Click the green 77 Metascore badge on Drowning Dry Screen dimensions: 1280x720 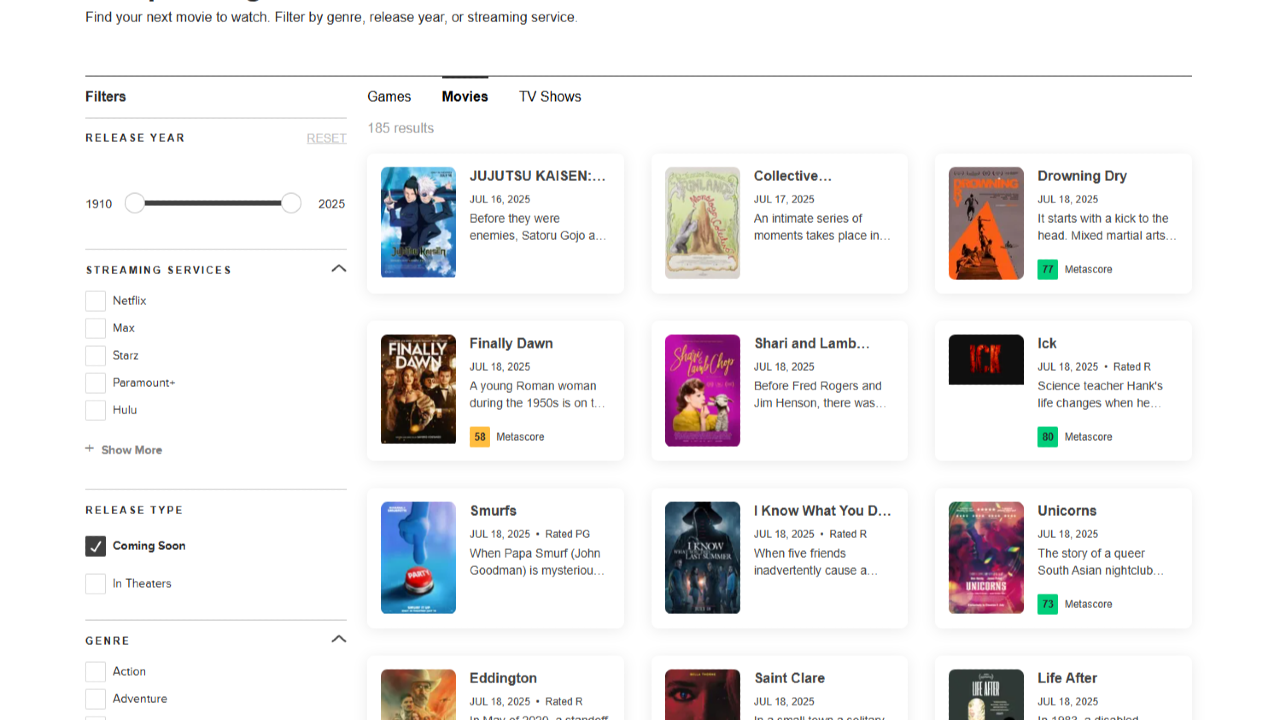1047,269
